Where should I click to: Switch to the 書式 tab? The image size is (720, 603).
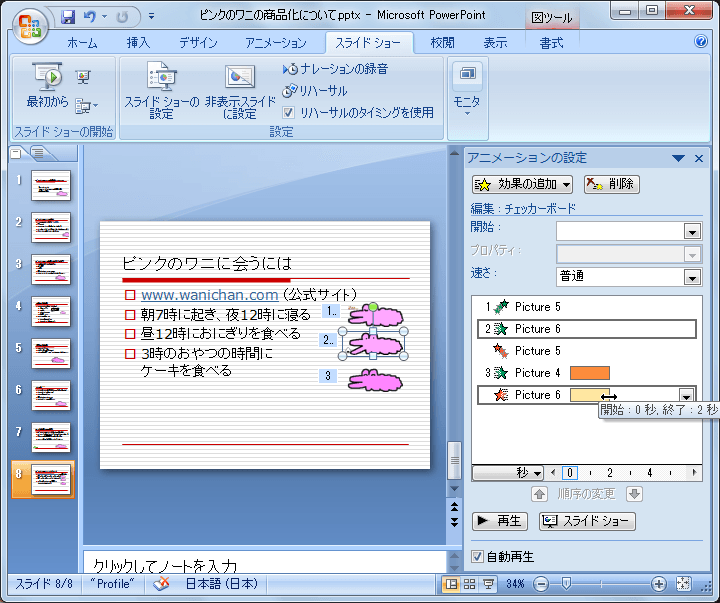tap(551, 43)
